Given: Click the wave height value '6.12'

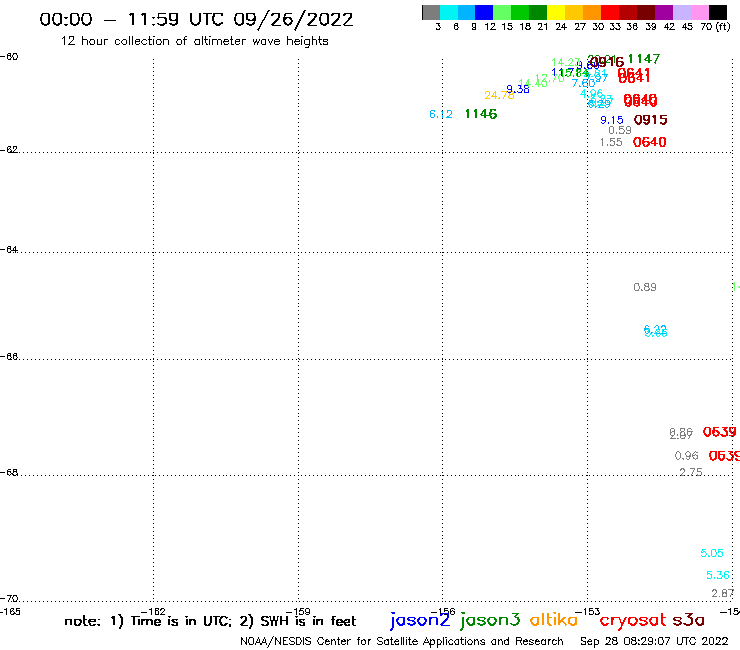Looking at the screenshot, I should click(x=441, y=114).
